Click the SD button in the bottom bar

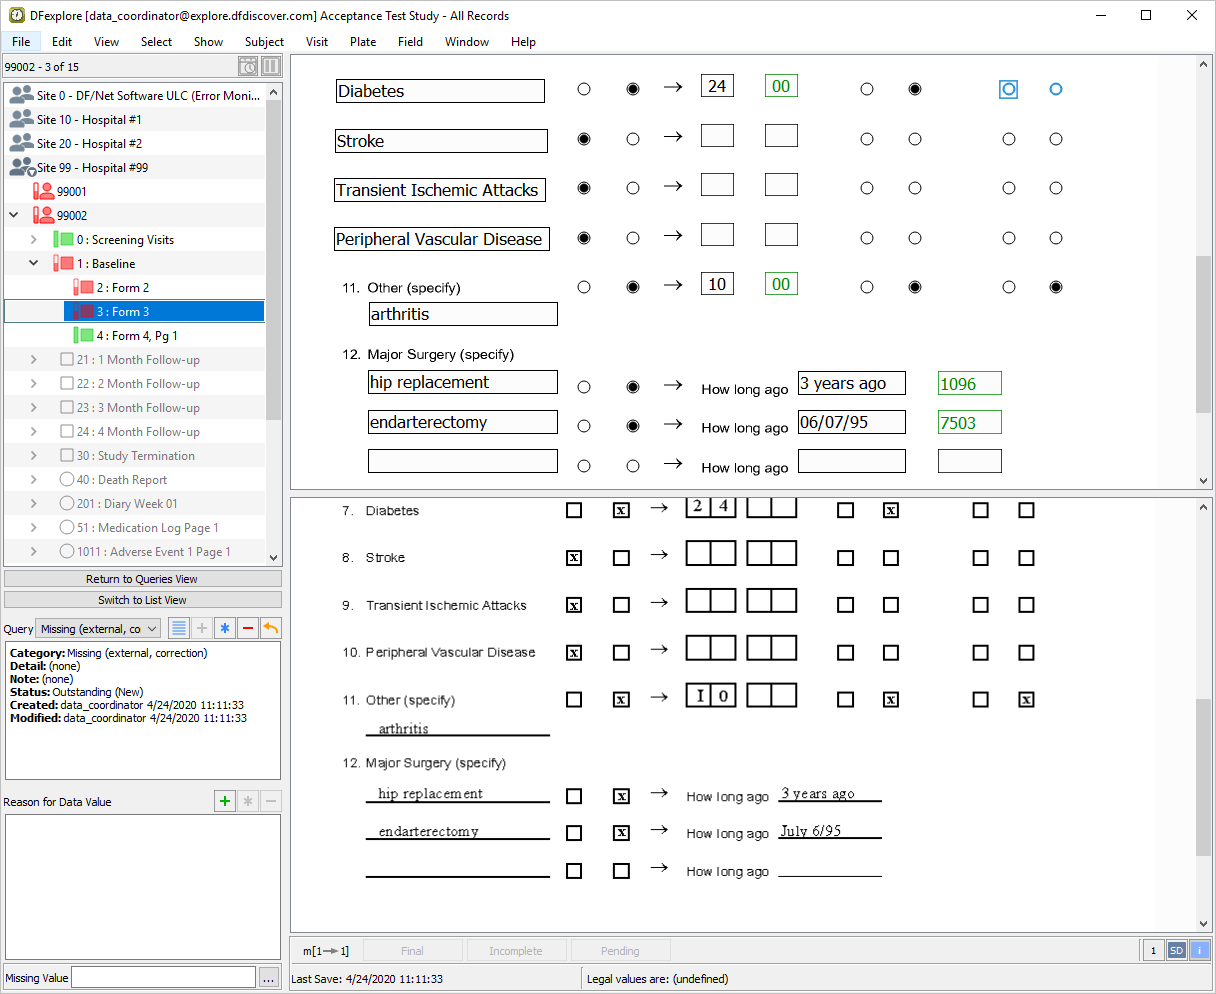[1176, 951]
